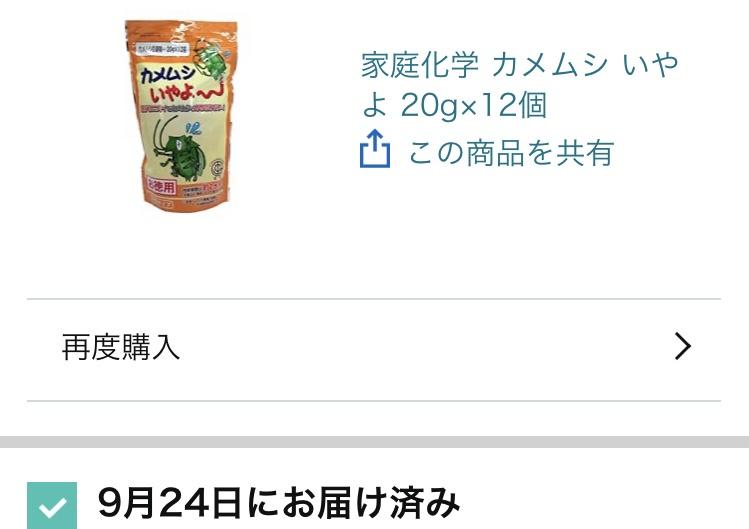This screenshot has width=749, height=529.
Task: Click the 9月24日 delivery date text
Action: click(x=169, y=502)
